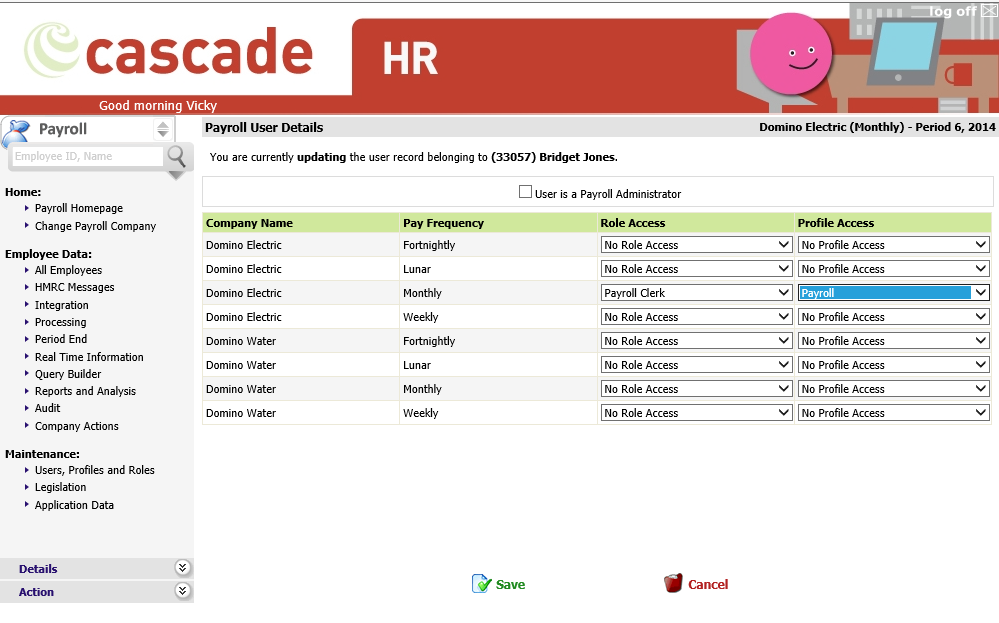Viewport: 999px width, 623px height.
Task: Open Role Access dropdown for Domino Water Monthly
Action: [696, 389]
